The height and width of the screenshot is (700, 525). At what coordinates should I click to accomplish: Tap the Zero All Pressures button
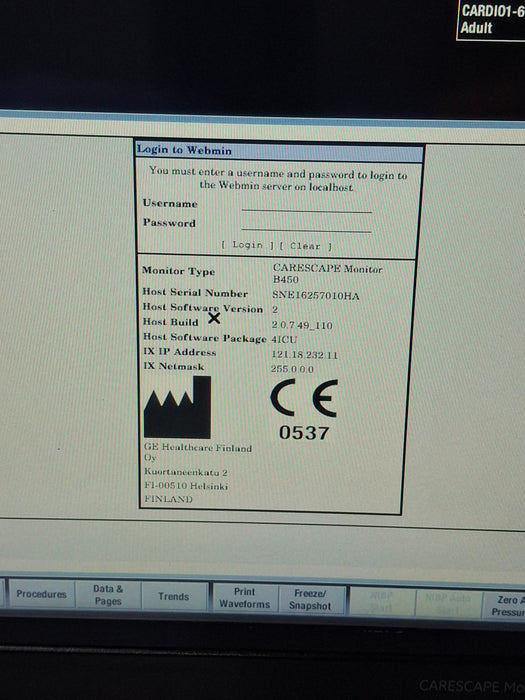point(504,606)
